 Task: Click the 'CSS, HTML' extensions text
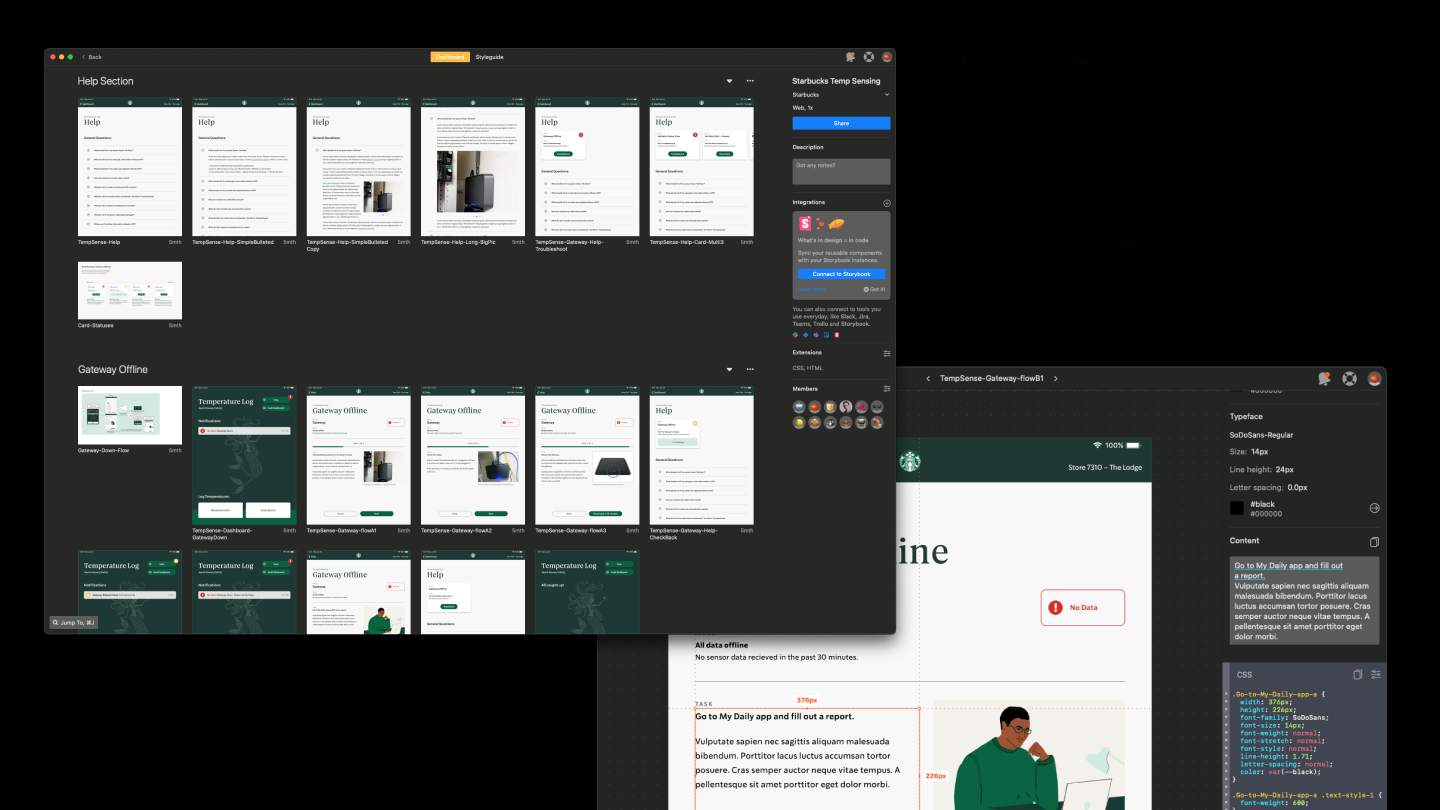click(808, 369)
